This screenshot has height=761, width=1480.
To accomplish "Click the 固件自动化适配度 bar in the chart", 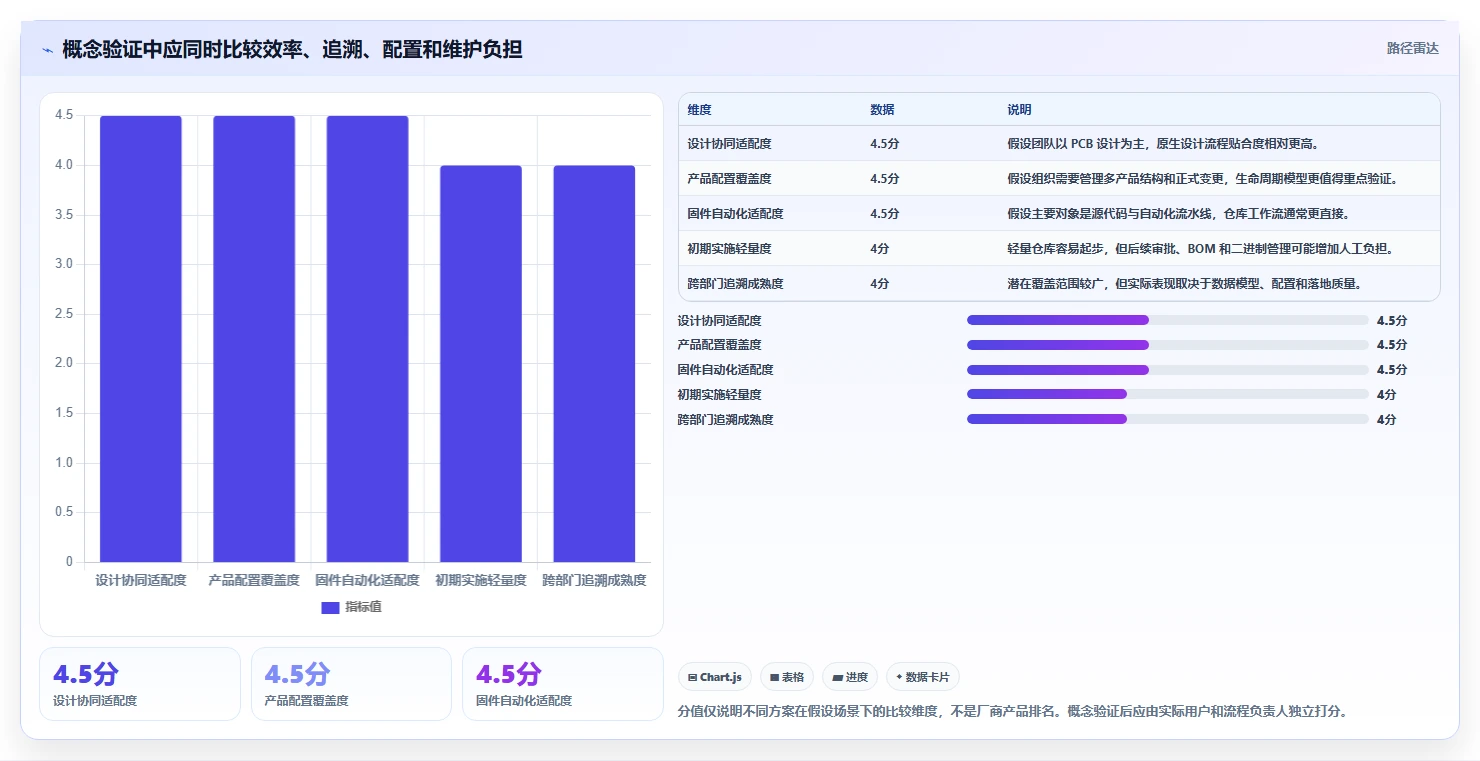I will point(367,339).
